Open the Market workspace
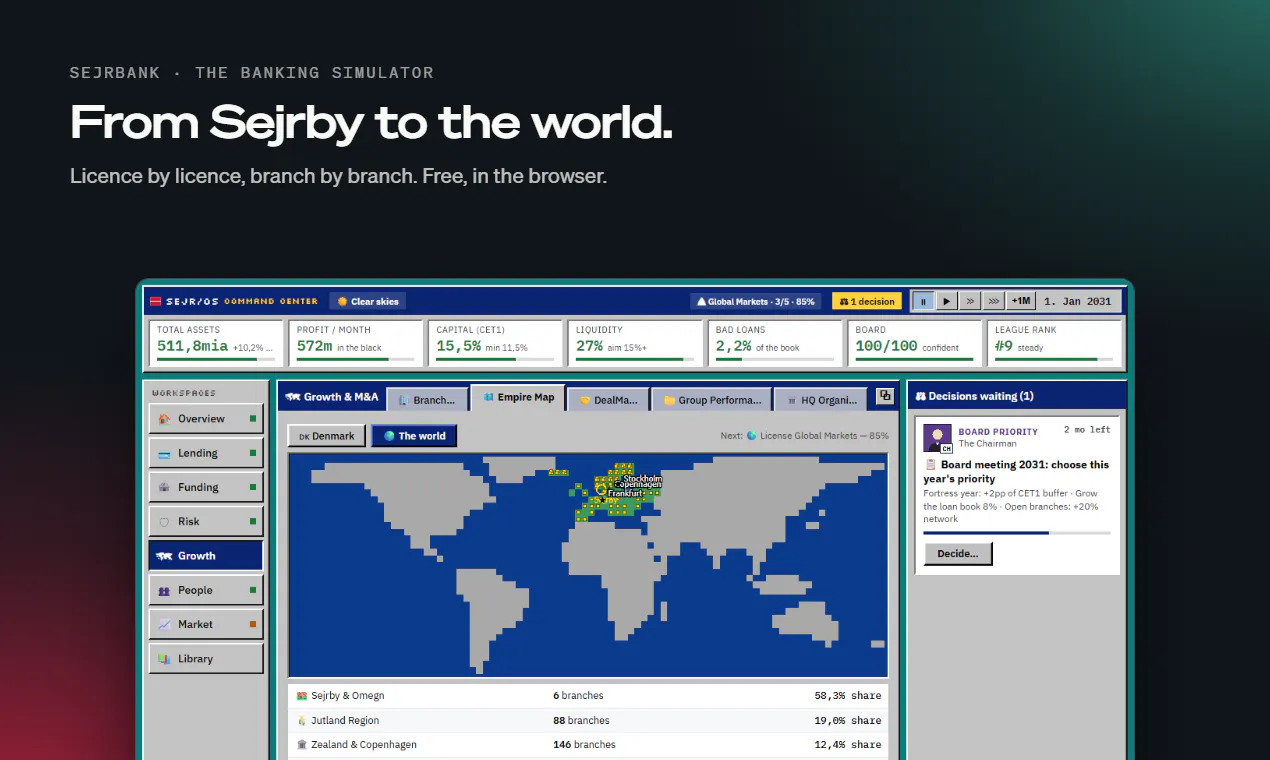 [206, 624]
